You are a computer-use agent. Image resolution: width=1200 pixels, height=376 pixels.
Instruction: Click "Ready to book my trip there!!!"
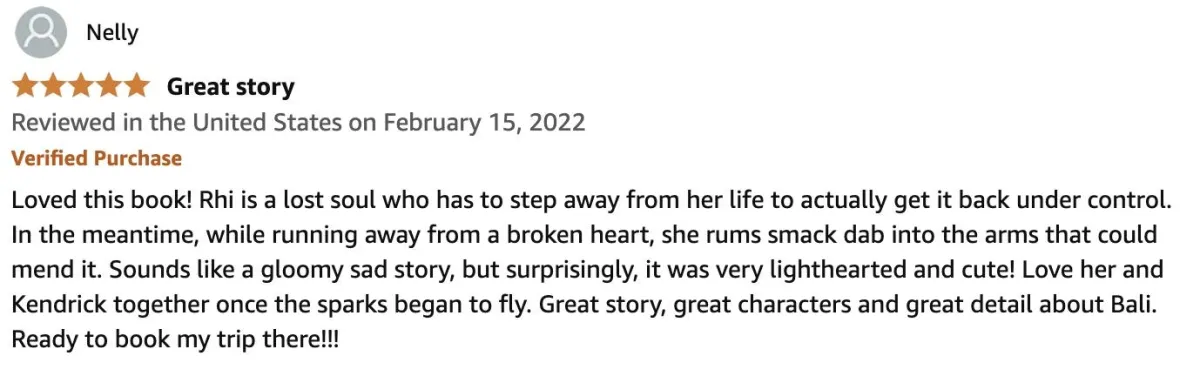[x=176, y=340]
